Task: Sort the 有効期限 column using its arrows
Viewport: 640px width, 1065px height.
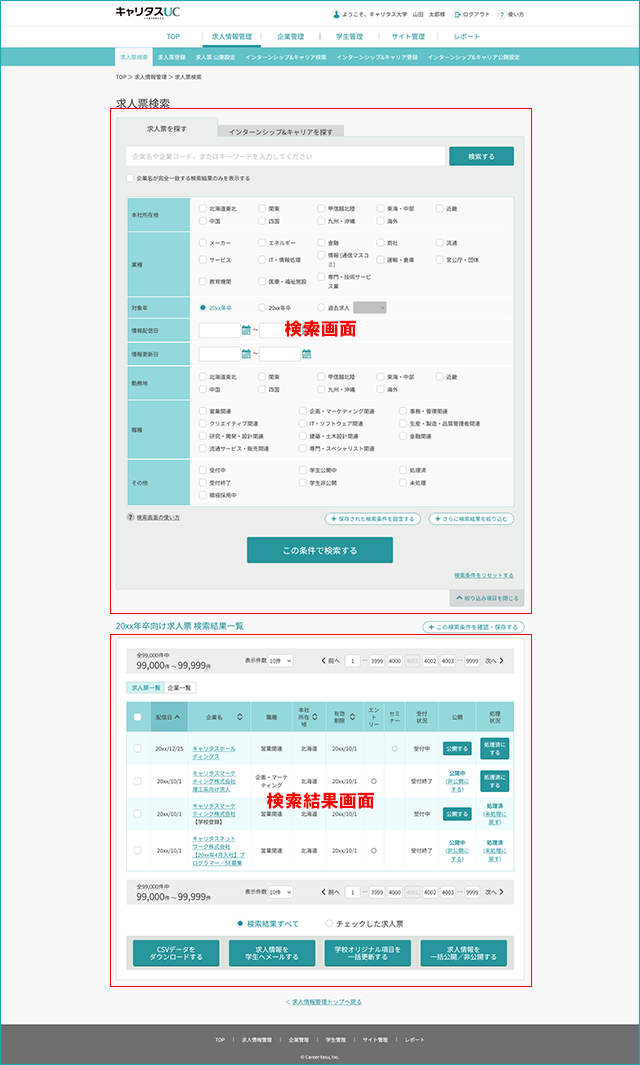Action: pos(354,717)
